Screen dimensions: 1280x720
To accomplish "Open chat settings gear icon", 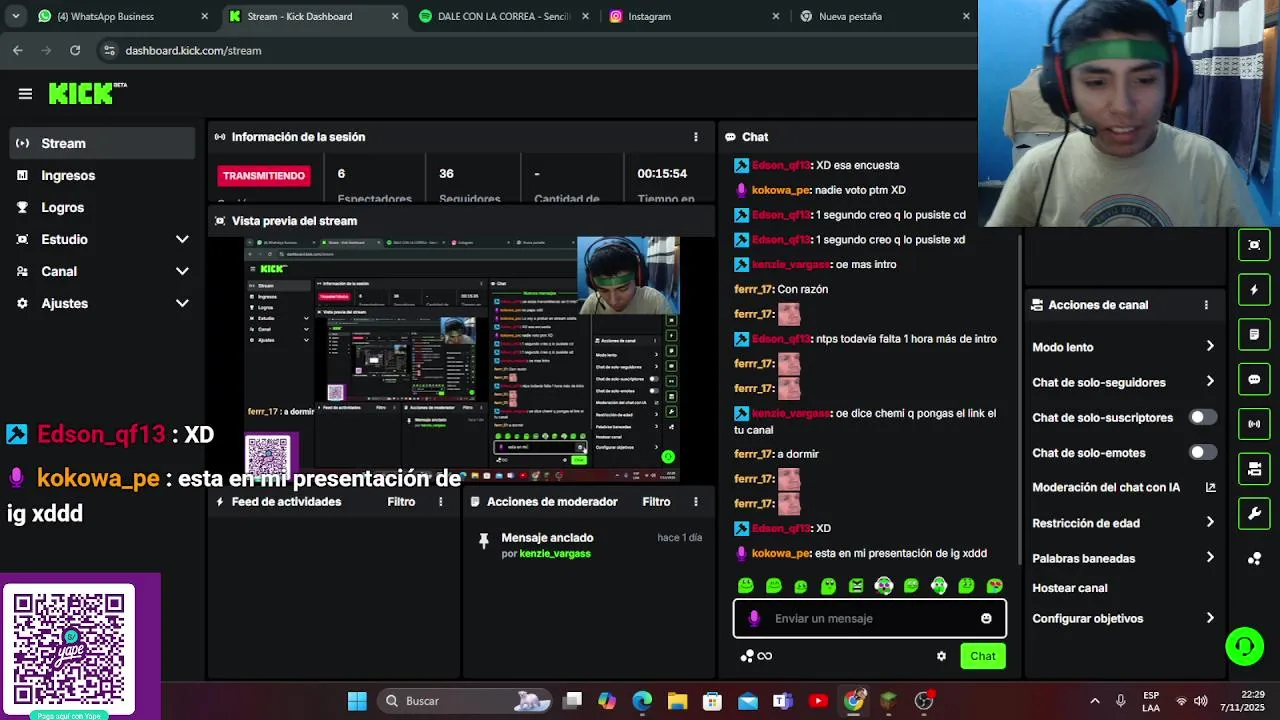I will click(x=941, y=656).
